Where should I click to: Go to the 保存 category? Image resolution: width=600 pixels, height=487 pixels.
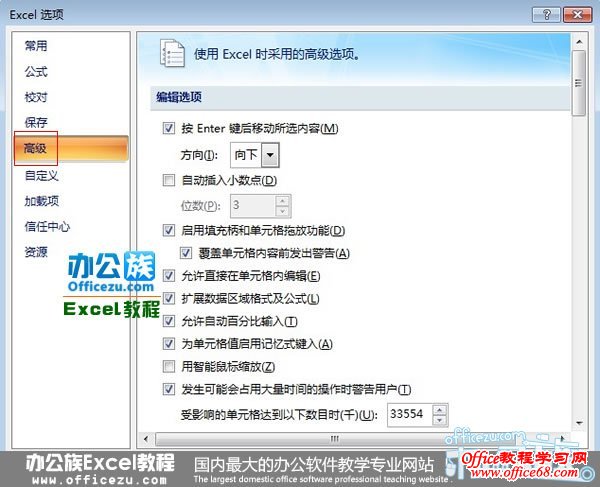click(36, 122)
